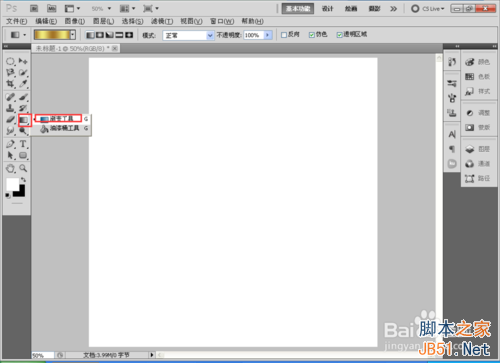Open the opacity slider arrow next to 100%
The image size is (500, 363).
click(268, 35)
